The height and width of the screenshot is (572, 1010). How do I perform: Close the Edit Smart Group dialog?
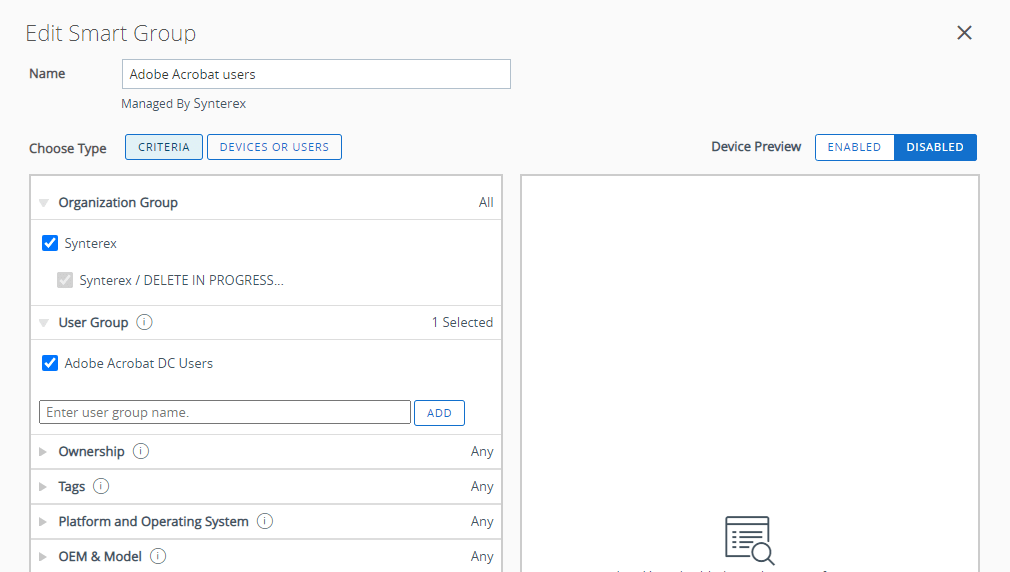[964, 33]
